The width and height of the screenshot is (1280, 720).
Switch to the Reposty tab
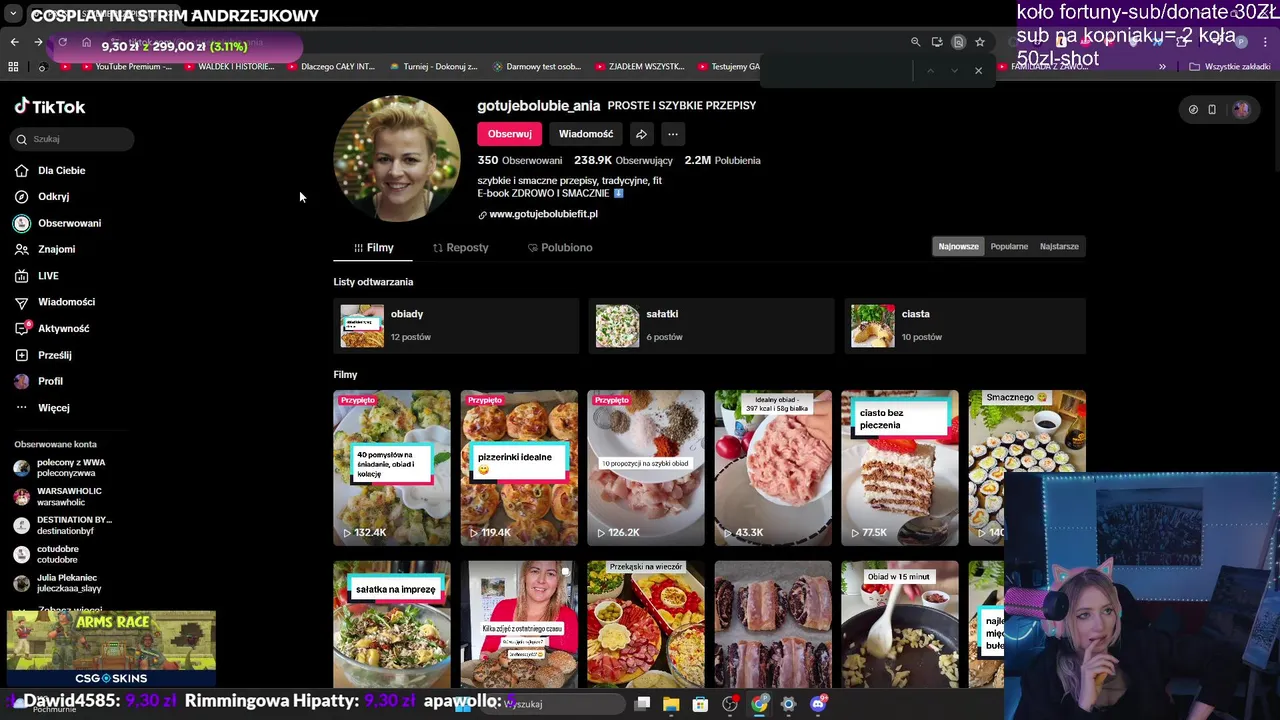tap(460, 247)
